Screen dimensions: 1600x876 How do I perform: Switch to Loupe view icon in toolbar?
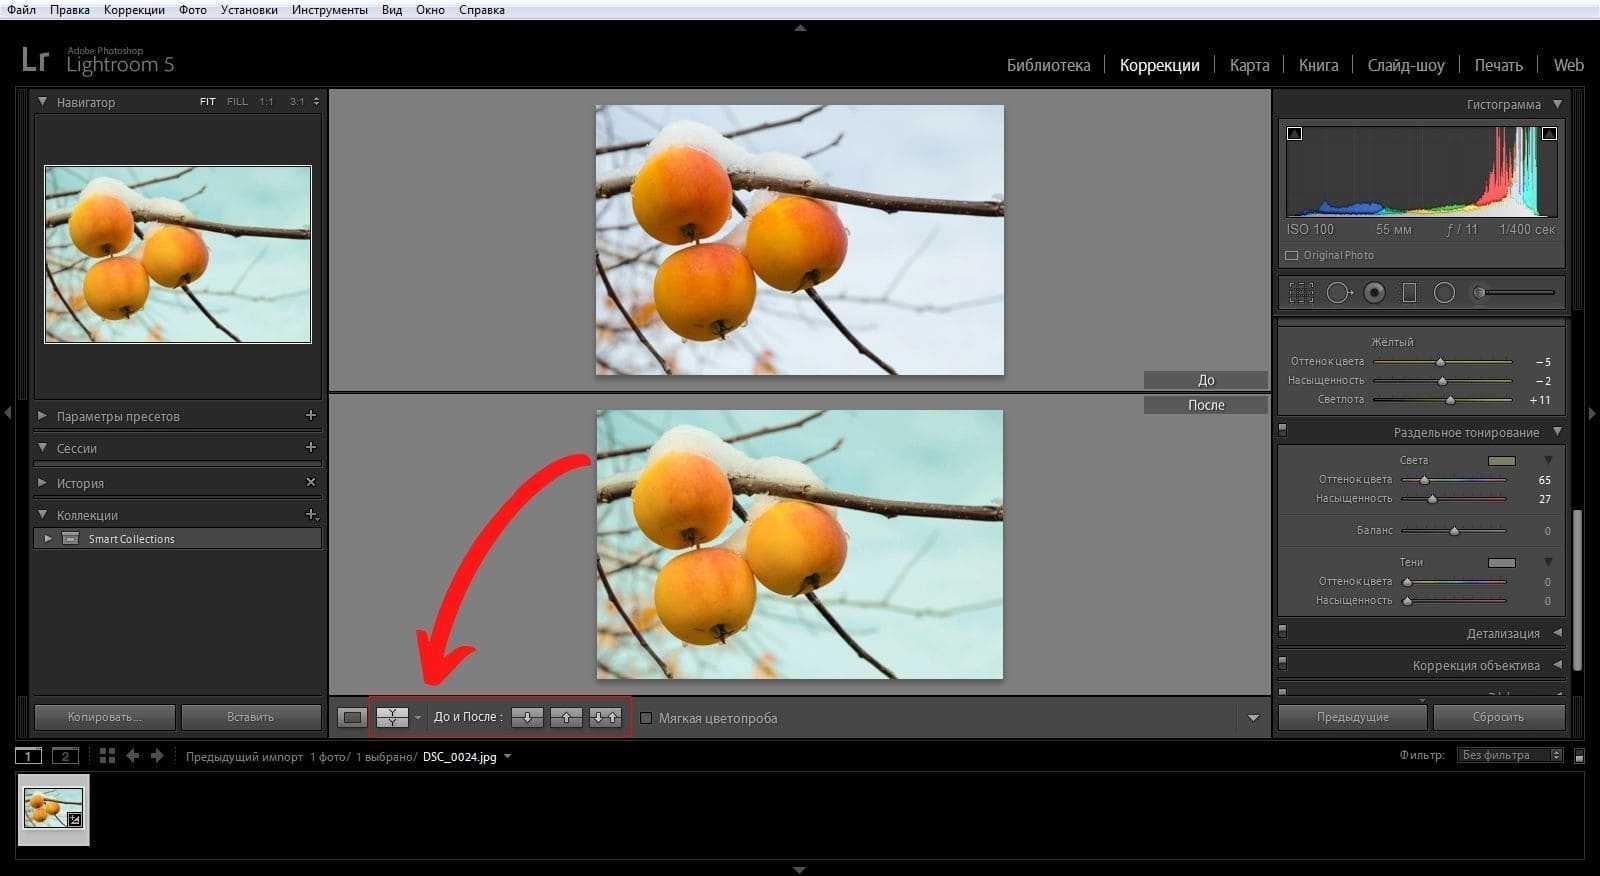pyautogui.click(x=352, y=717)
